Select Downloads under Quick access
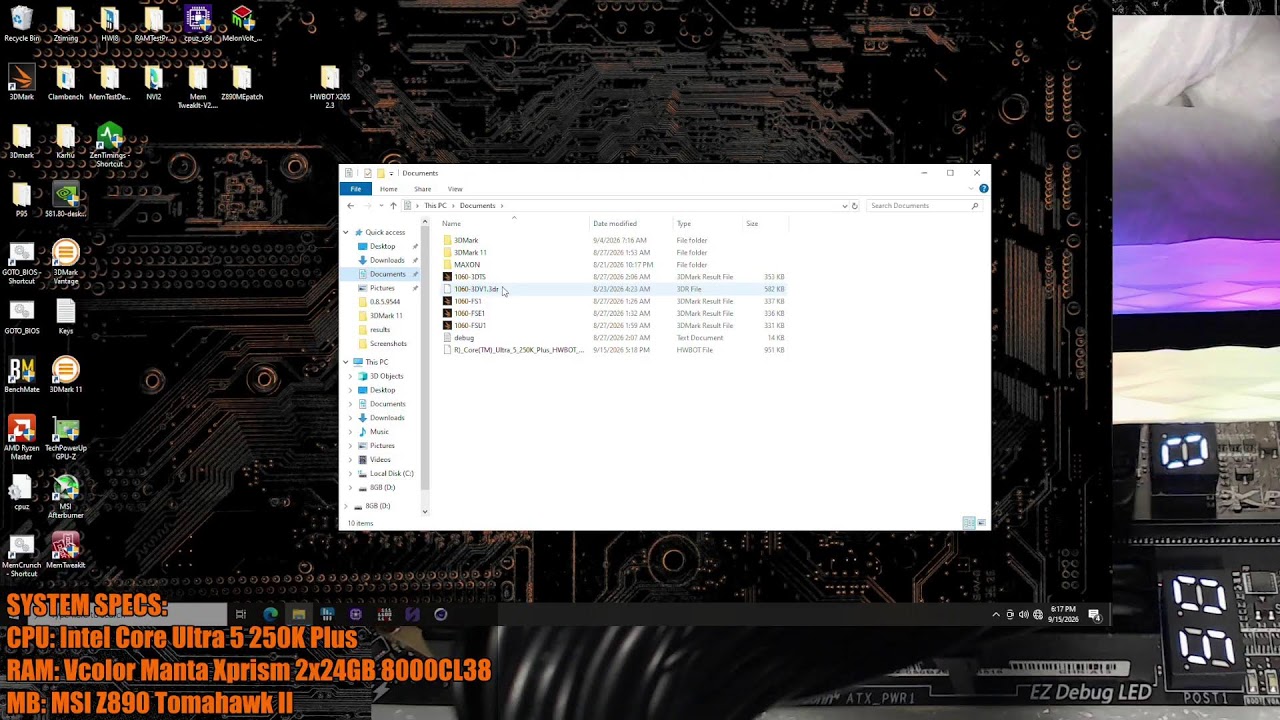 387,260
